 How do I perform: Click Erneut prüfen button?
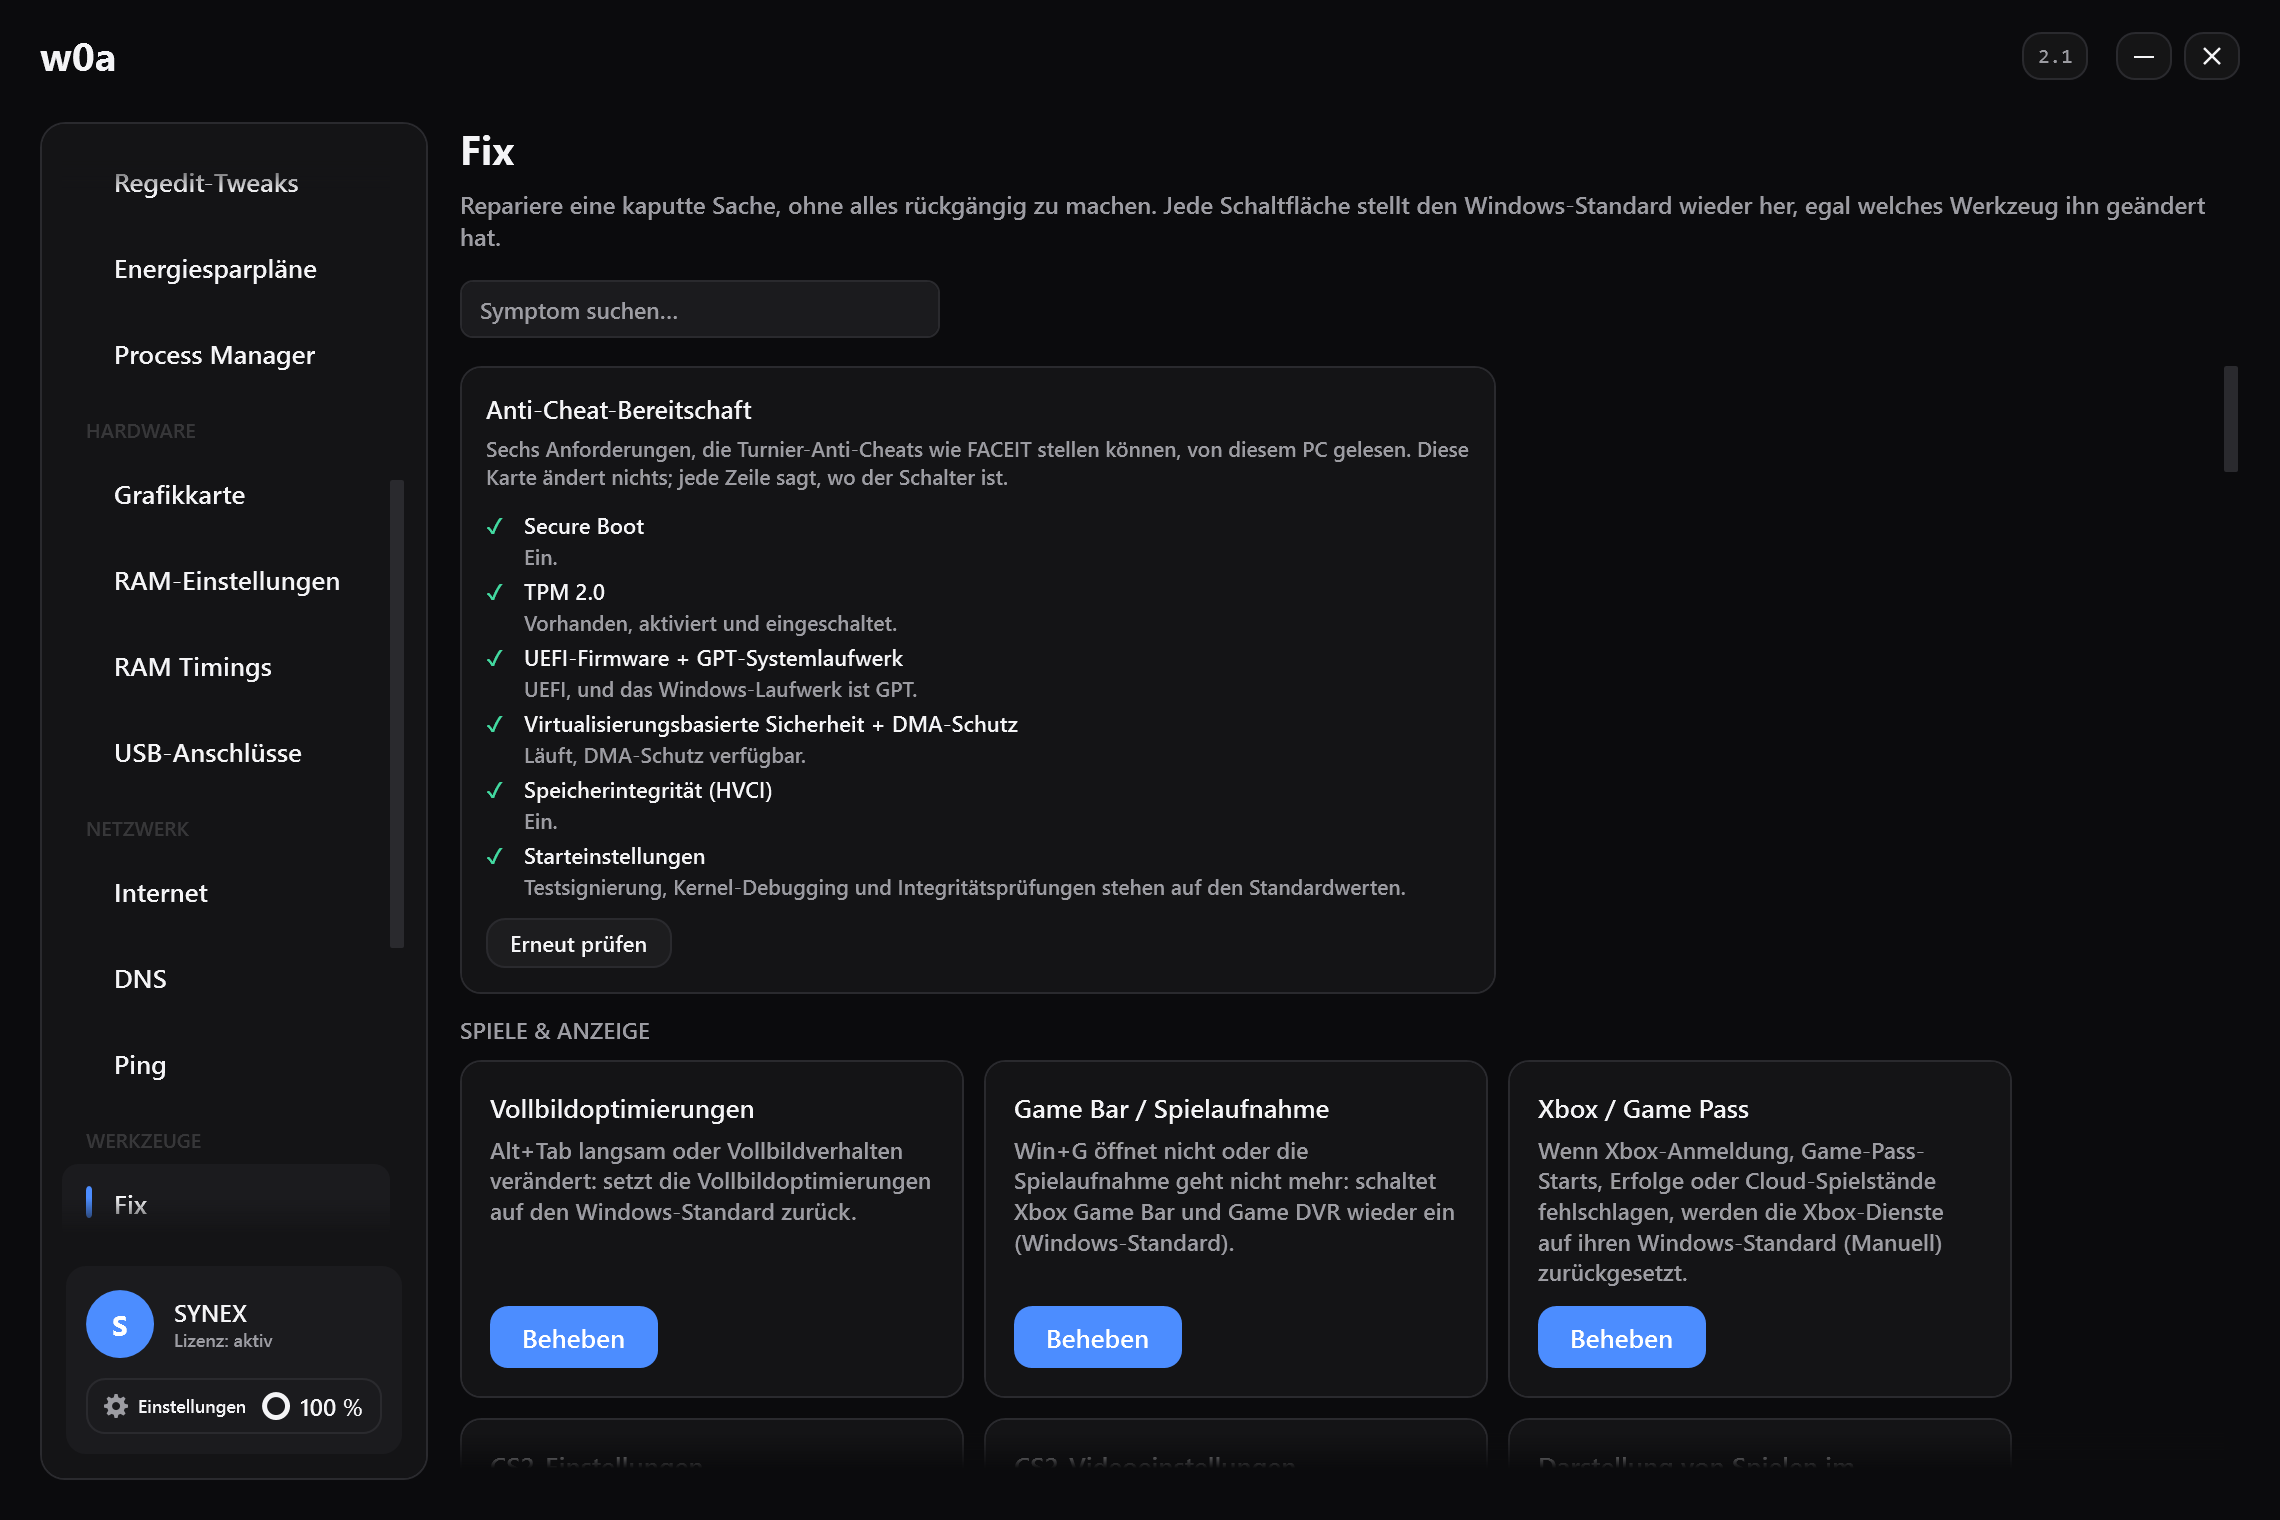coord(578,944)
